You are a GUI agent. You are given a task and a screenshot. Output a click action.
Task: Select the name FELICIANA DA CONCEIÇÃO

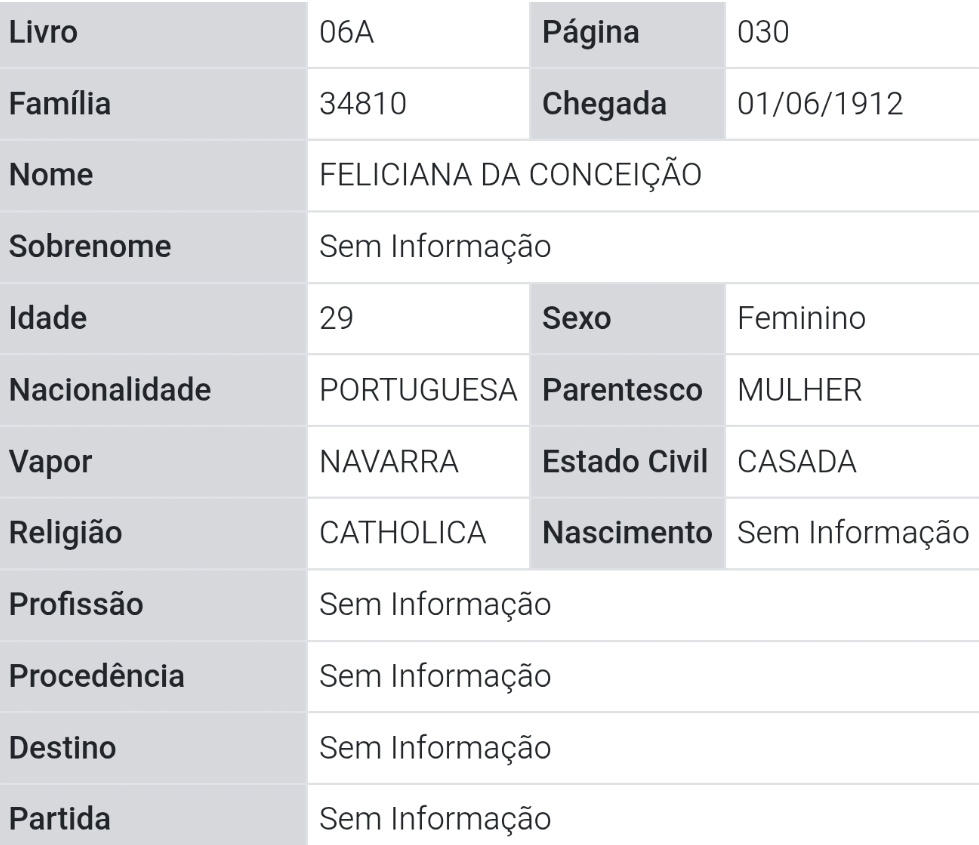point(510,175)
